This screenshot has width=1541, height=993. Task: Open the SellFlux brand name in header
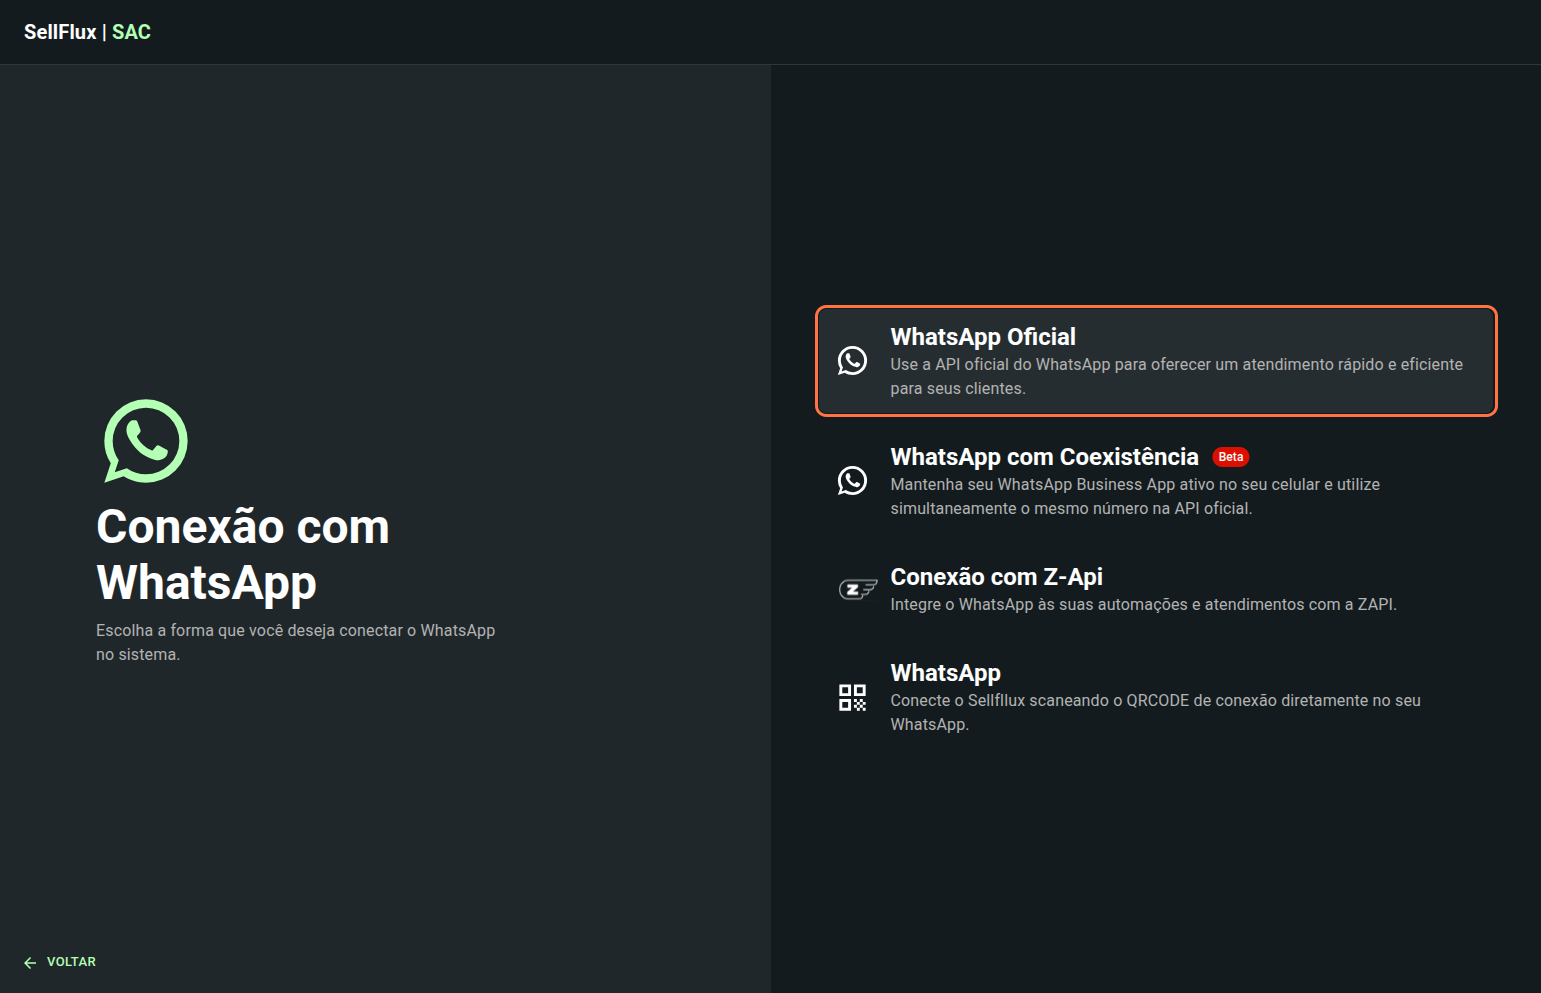pos(60,32)
